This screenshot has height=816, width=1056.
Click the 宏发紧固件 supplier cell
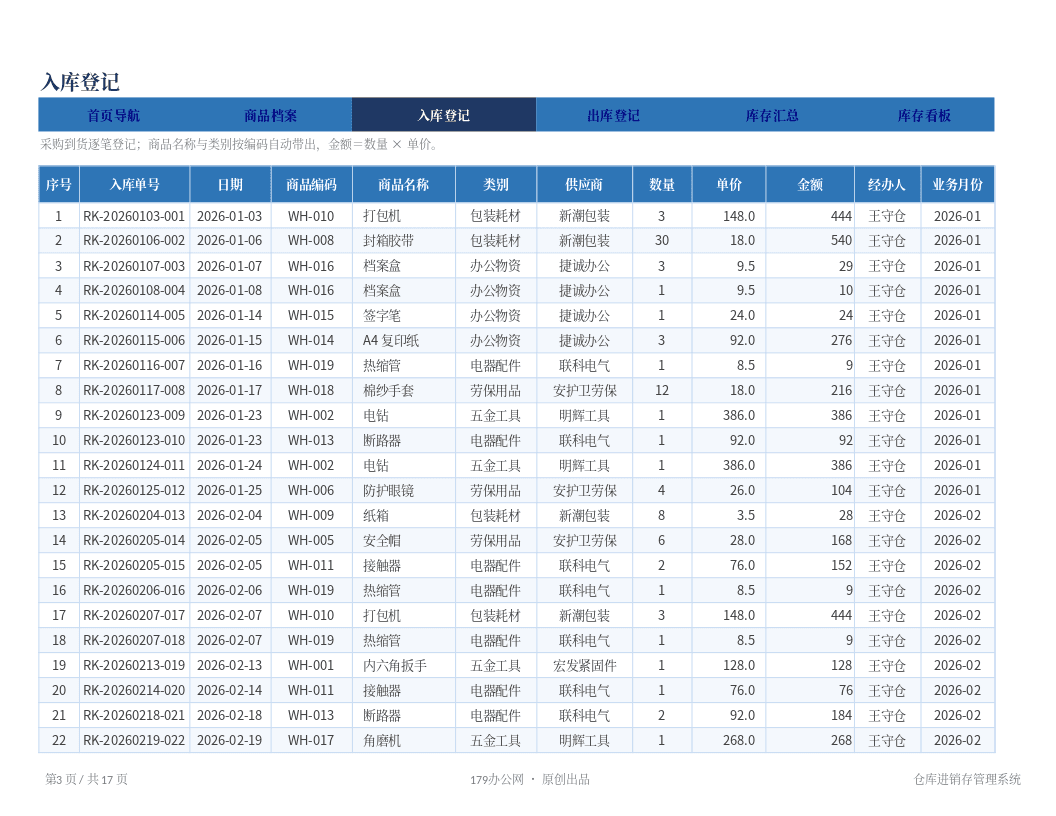584,665
